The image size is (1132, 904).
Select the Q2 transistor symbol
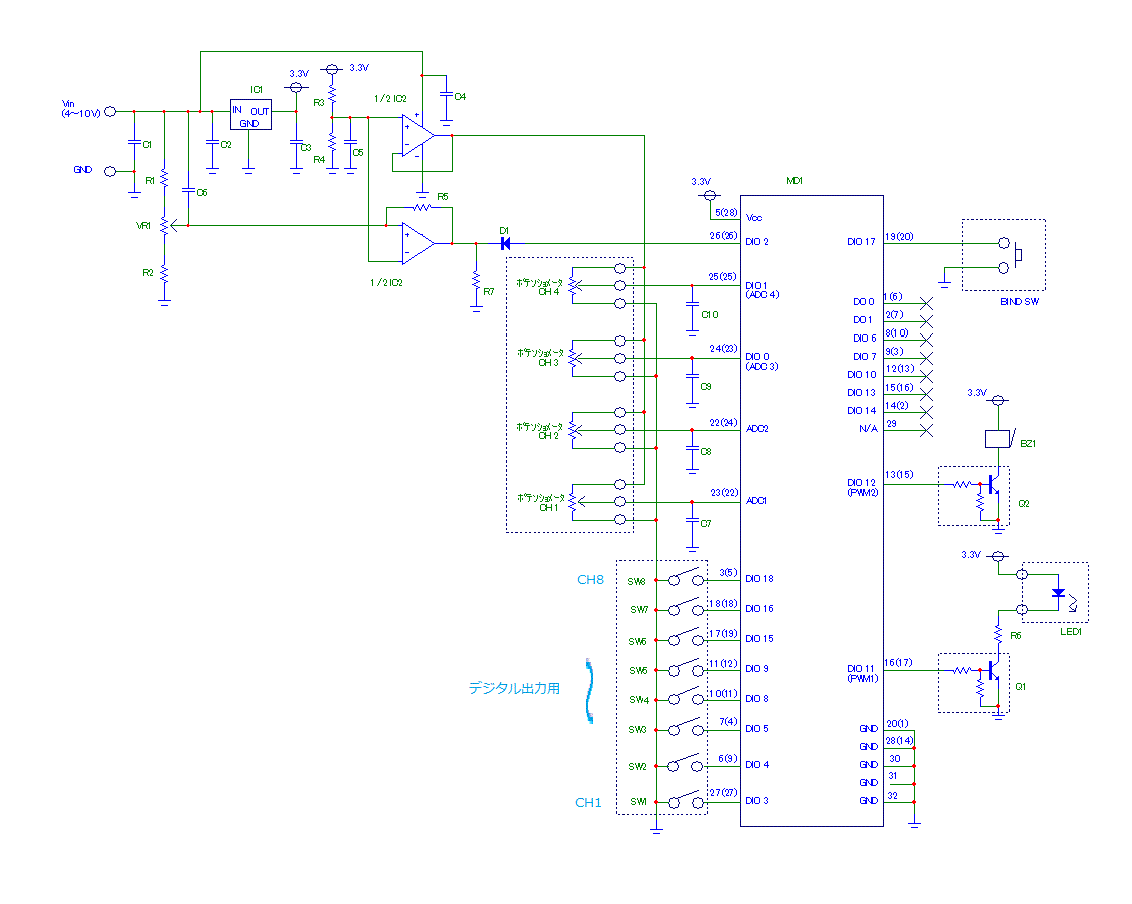[x=991, y=485]
